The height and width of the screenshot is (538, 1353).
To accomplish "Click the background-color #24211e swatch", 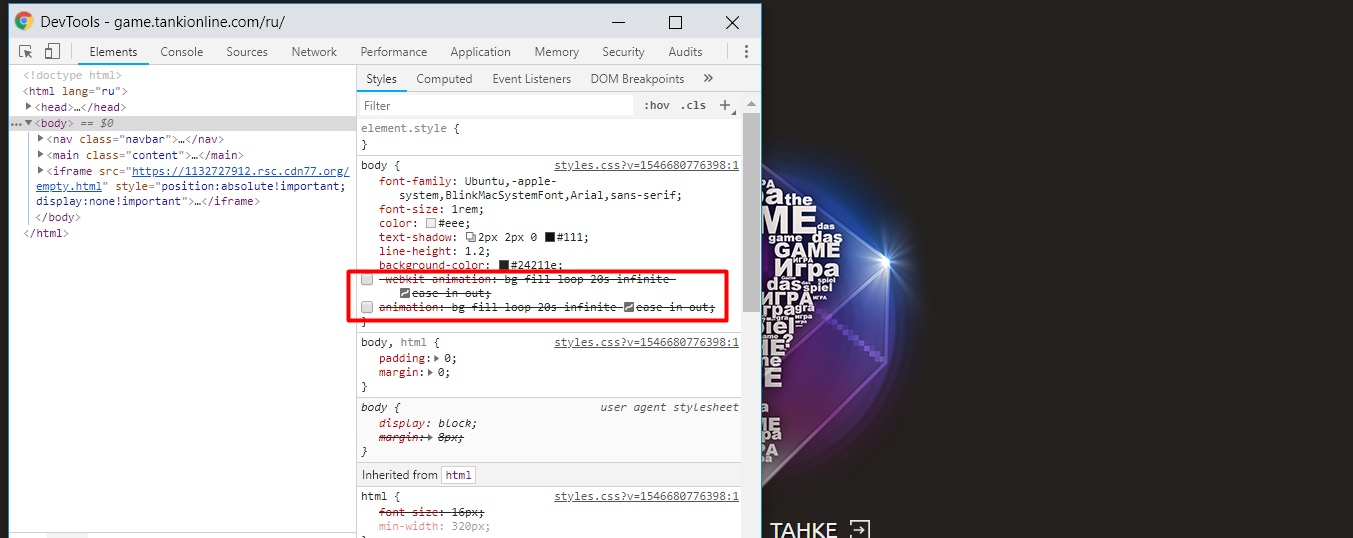I will tap(505, 265).
